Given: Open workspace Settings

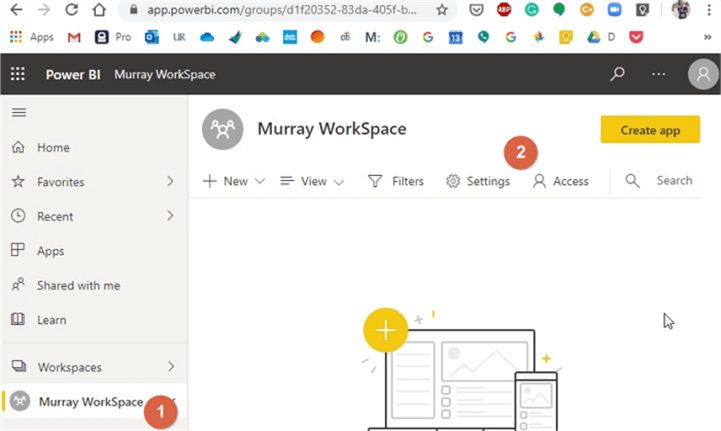Looking at the screenshot, I should coord(478,181).
